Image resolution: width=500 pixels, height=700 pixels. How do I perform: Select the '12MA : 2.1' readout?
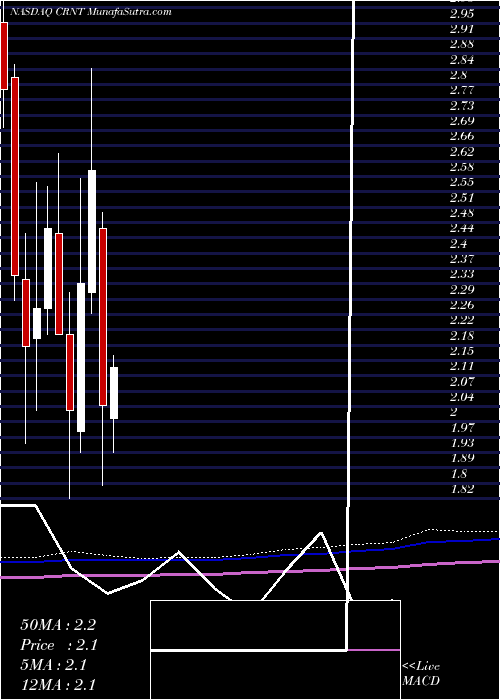[58, 685]
